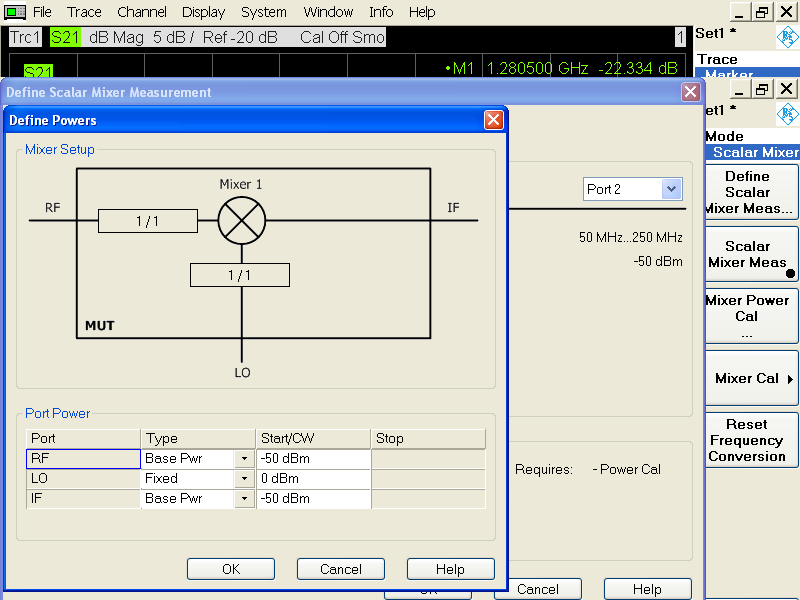Restore the inner softkey panel window

coord(762,89)
